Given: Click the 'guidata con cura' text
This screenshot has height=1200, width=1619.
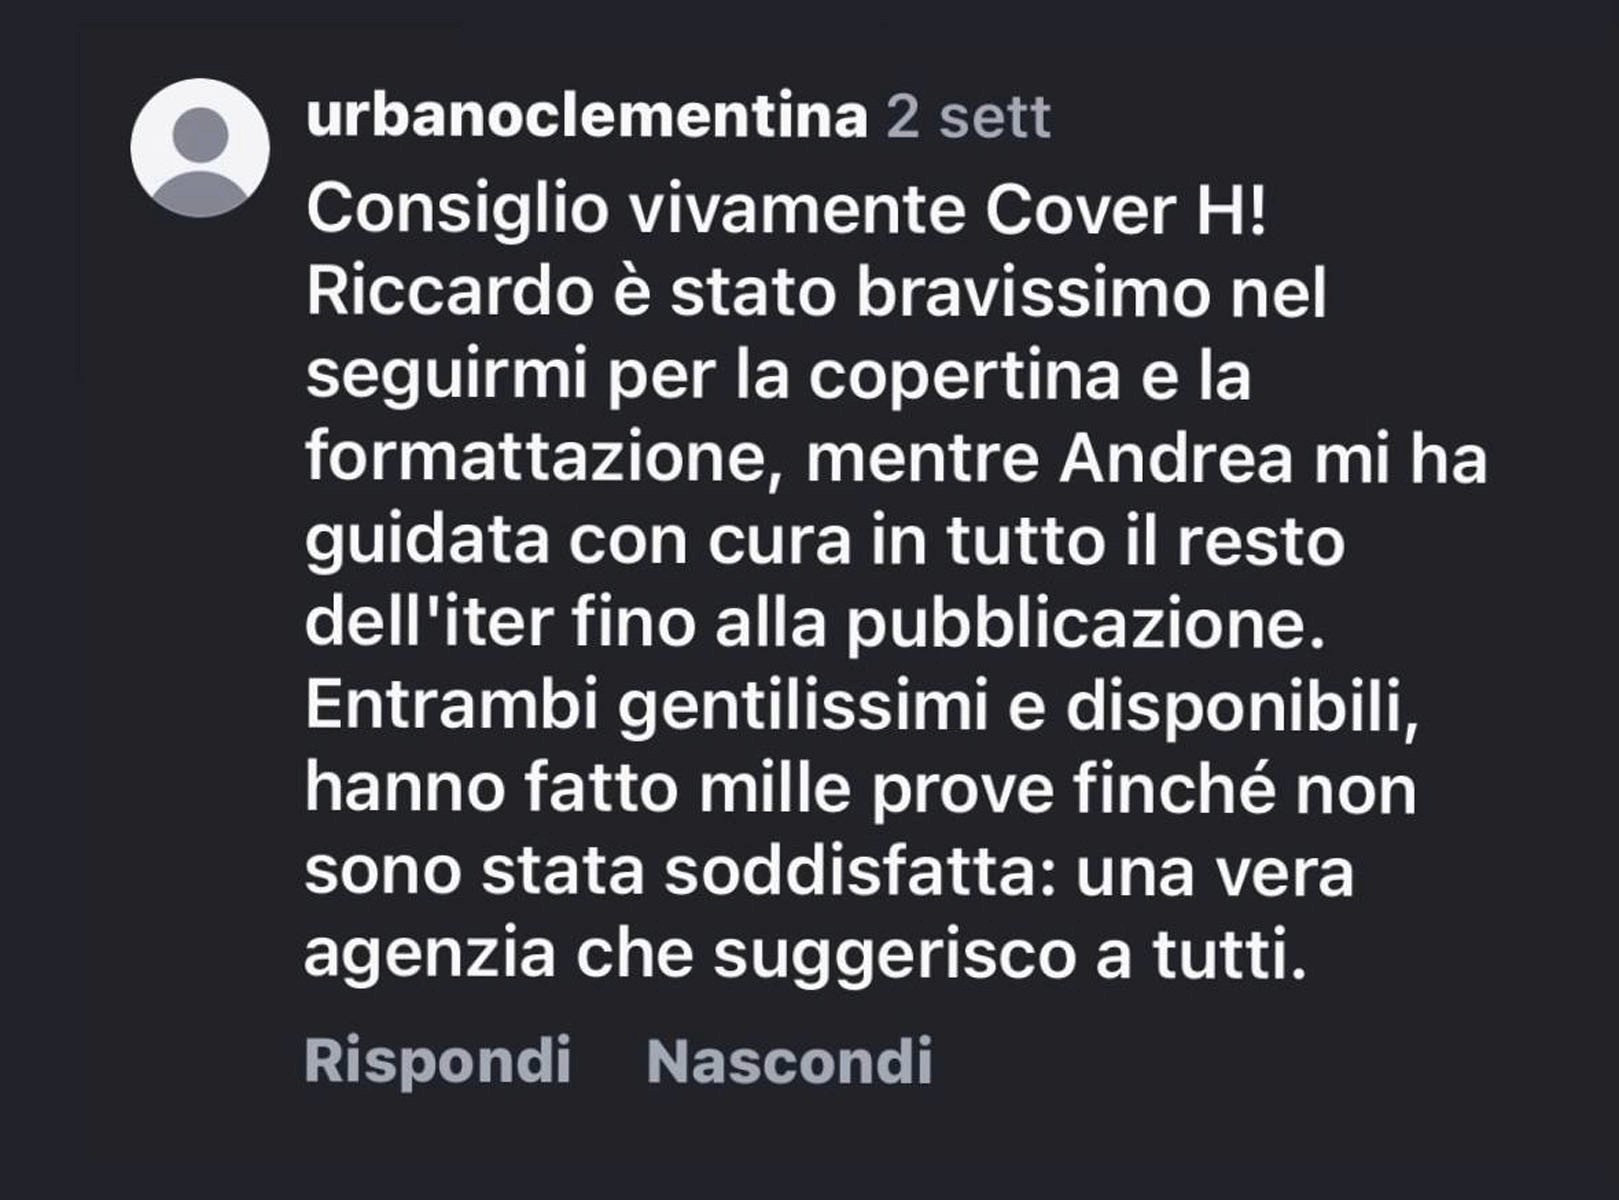Looking at the screenshot, I should click(578, 542).
